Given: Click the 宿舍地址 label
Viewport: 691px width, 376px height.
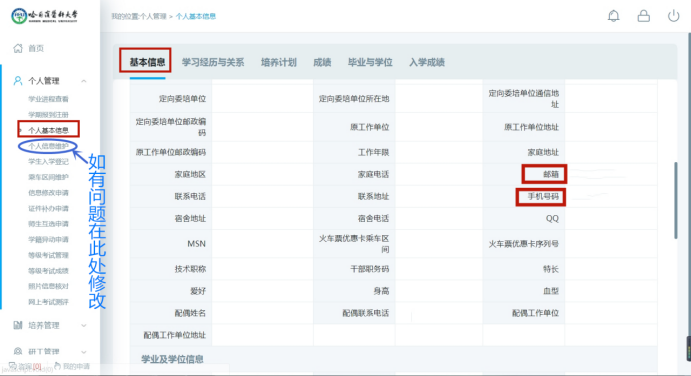Looking at the screenshot, I should 190,218.
